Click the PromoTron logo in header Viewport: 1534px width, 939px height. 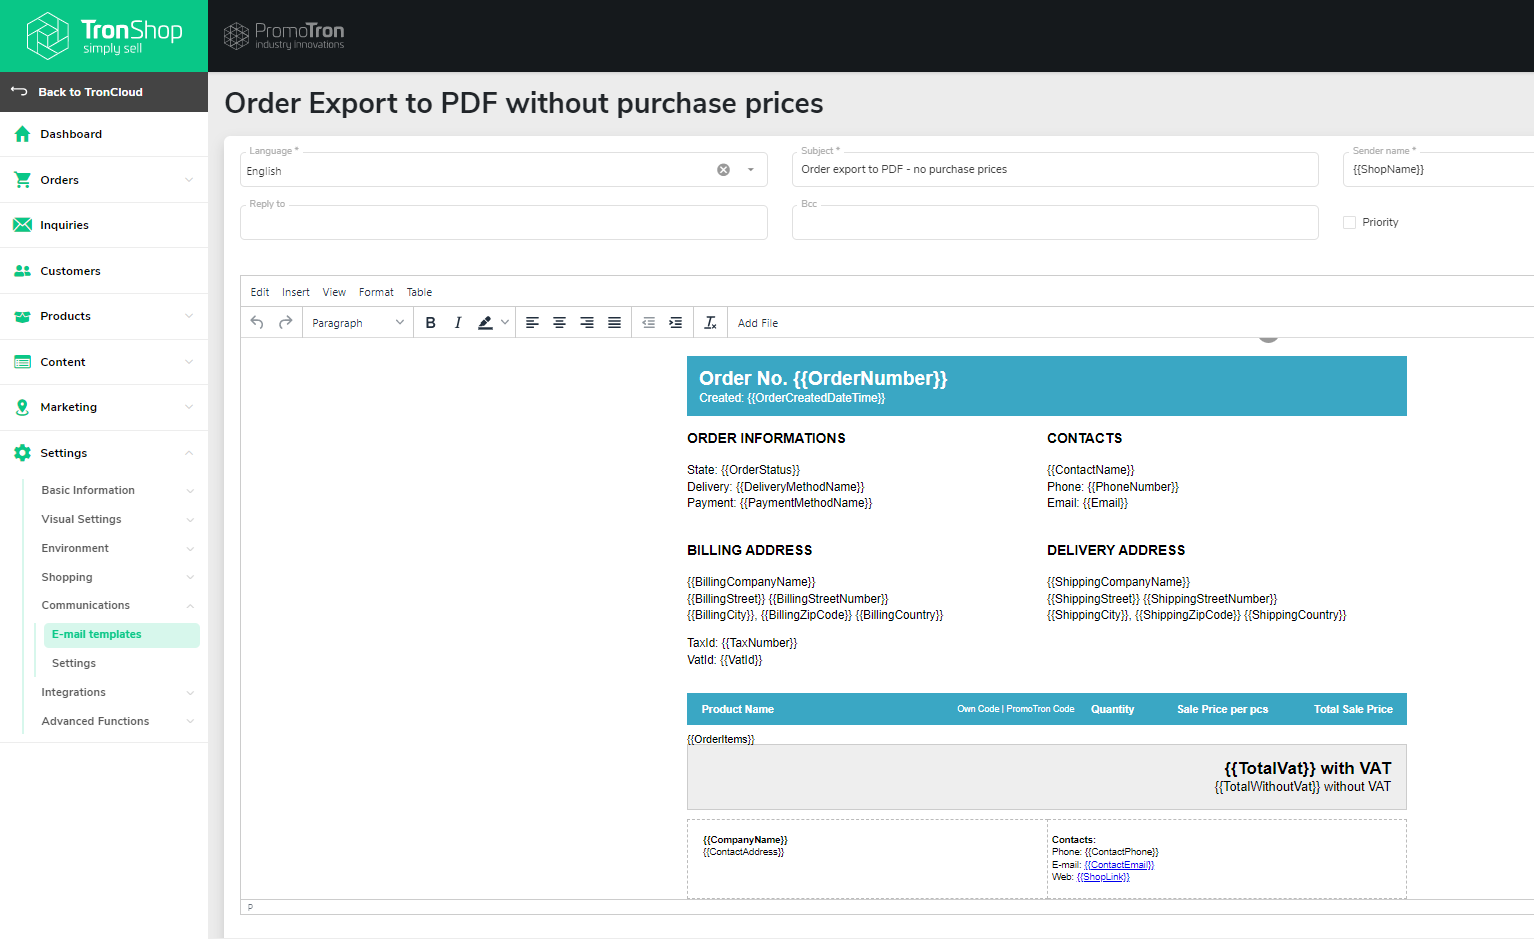click(284, 36)
